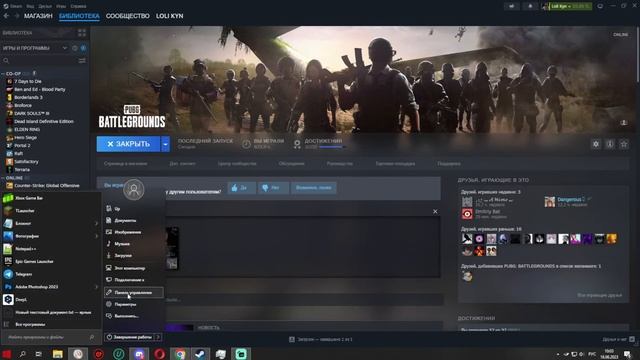Click the library search field

coord(40,60)
